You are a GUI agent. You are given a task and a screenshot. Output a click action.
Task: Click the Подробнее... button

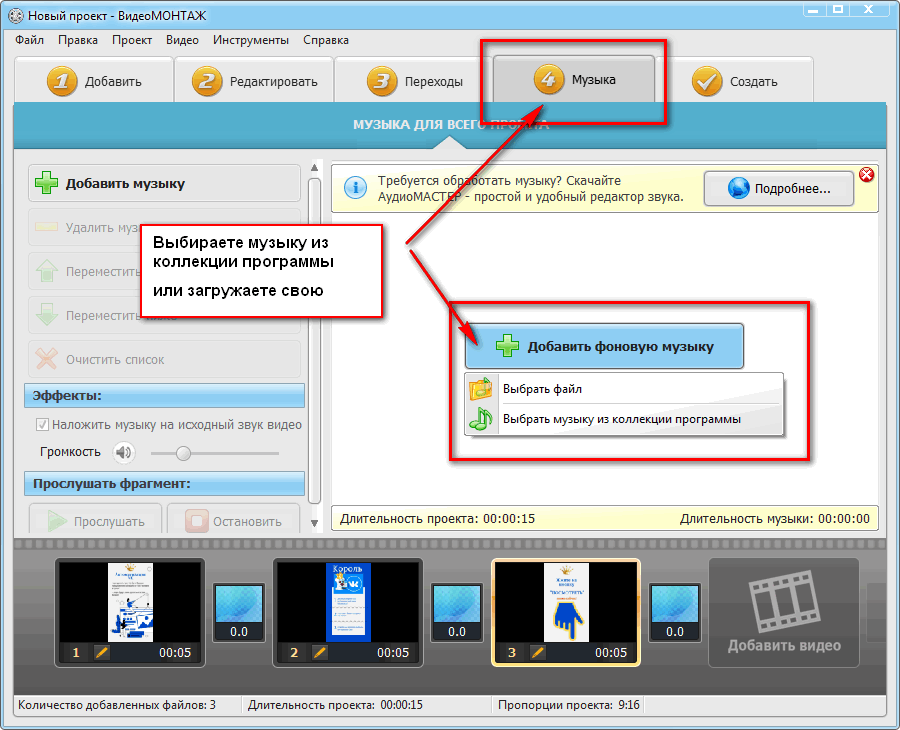pyautogui.click(x=779, y=188)
